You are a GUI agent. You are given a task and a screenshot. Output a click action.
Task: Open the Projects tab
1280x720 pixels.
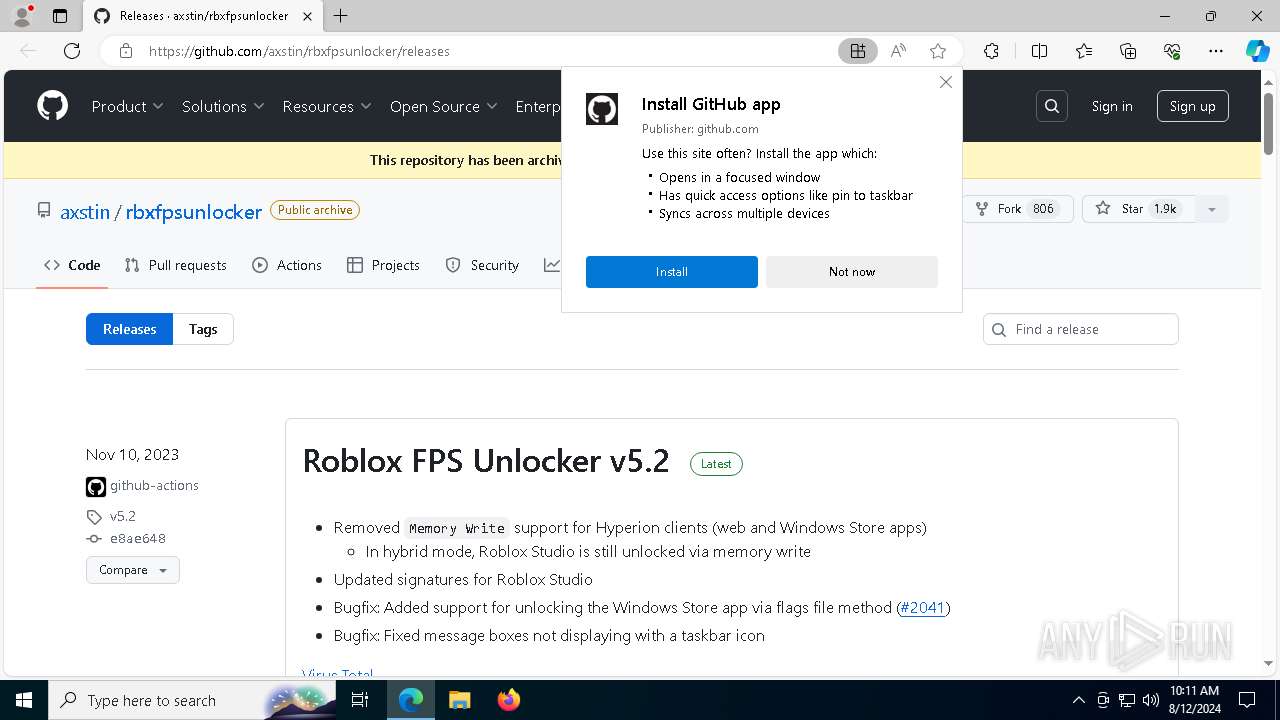pos(383,265)
